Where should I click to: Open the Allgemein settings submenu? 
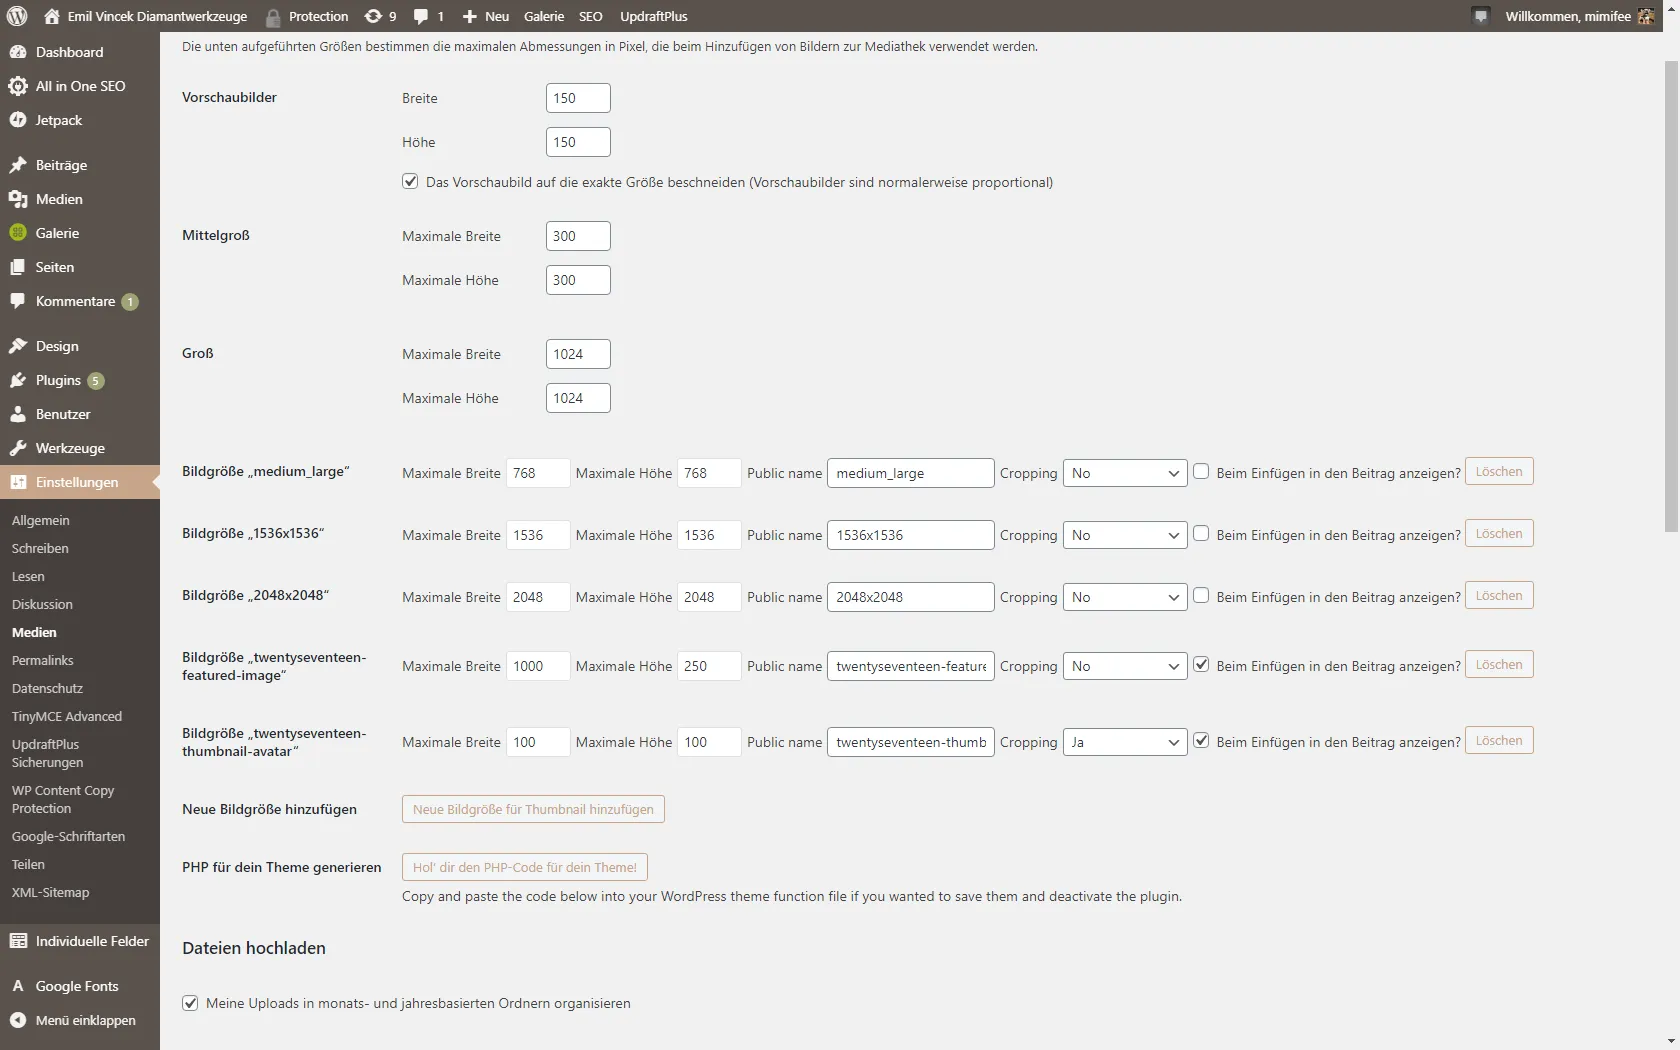pos(41,520)
